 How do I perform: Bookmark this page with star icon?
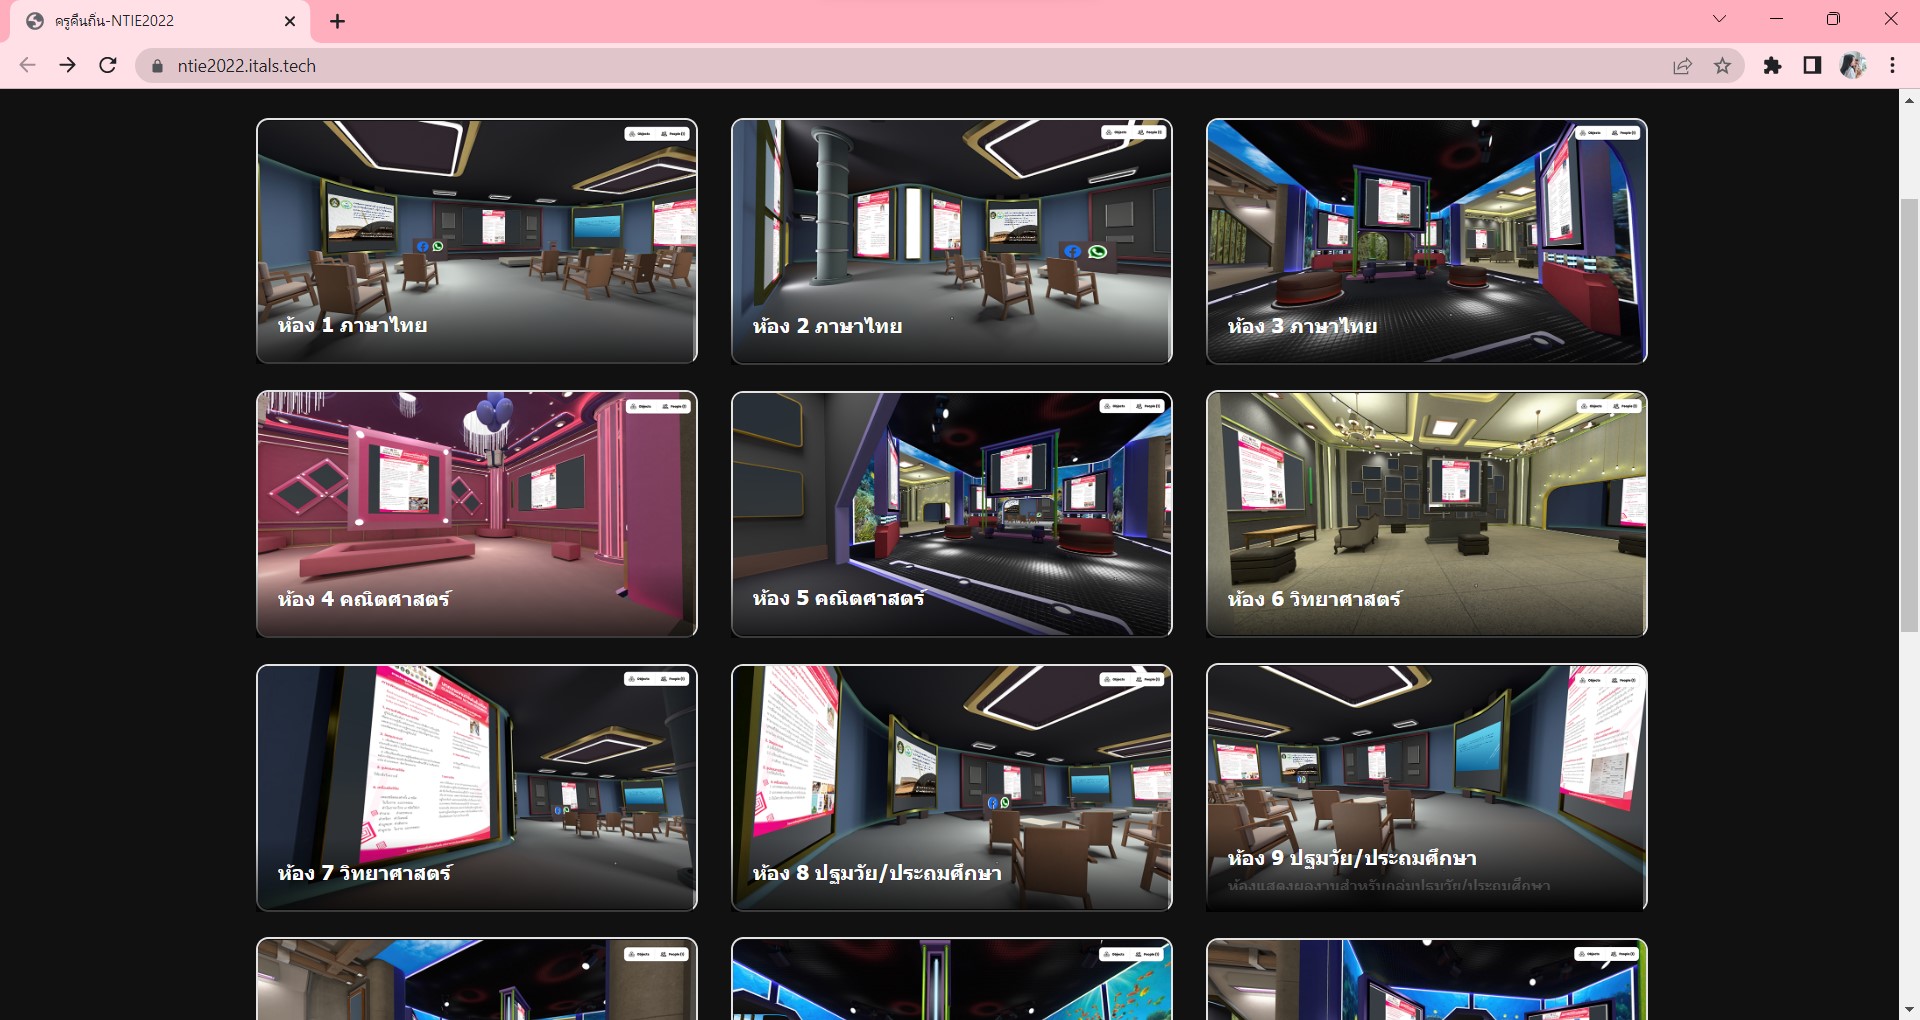pos(1722,66)
